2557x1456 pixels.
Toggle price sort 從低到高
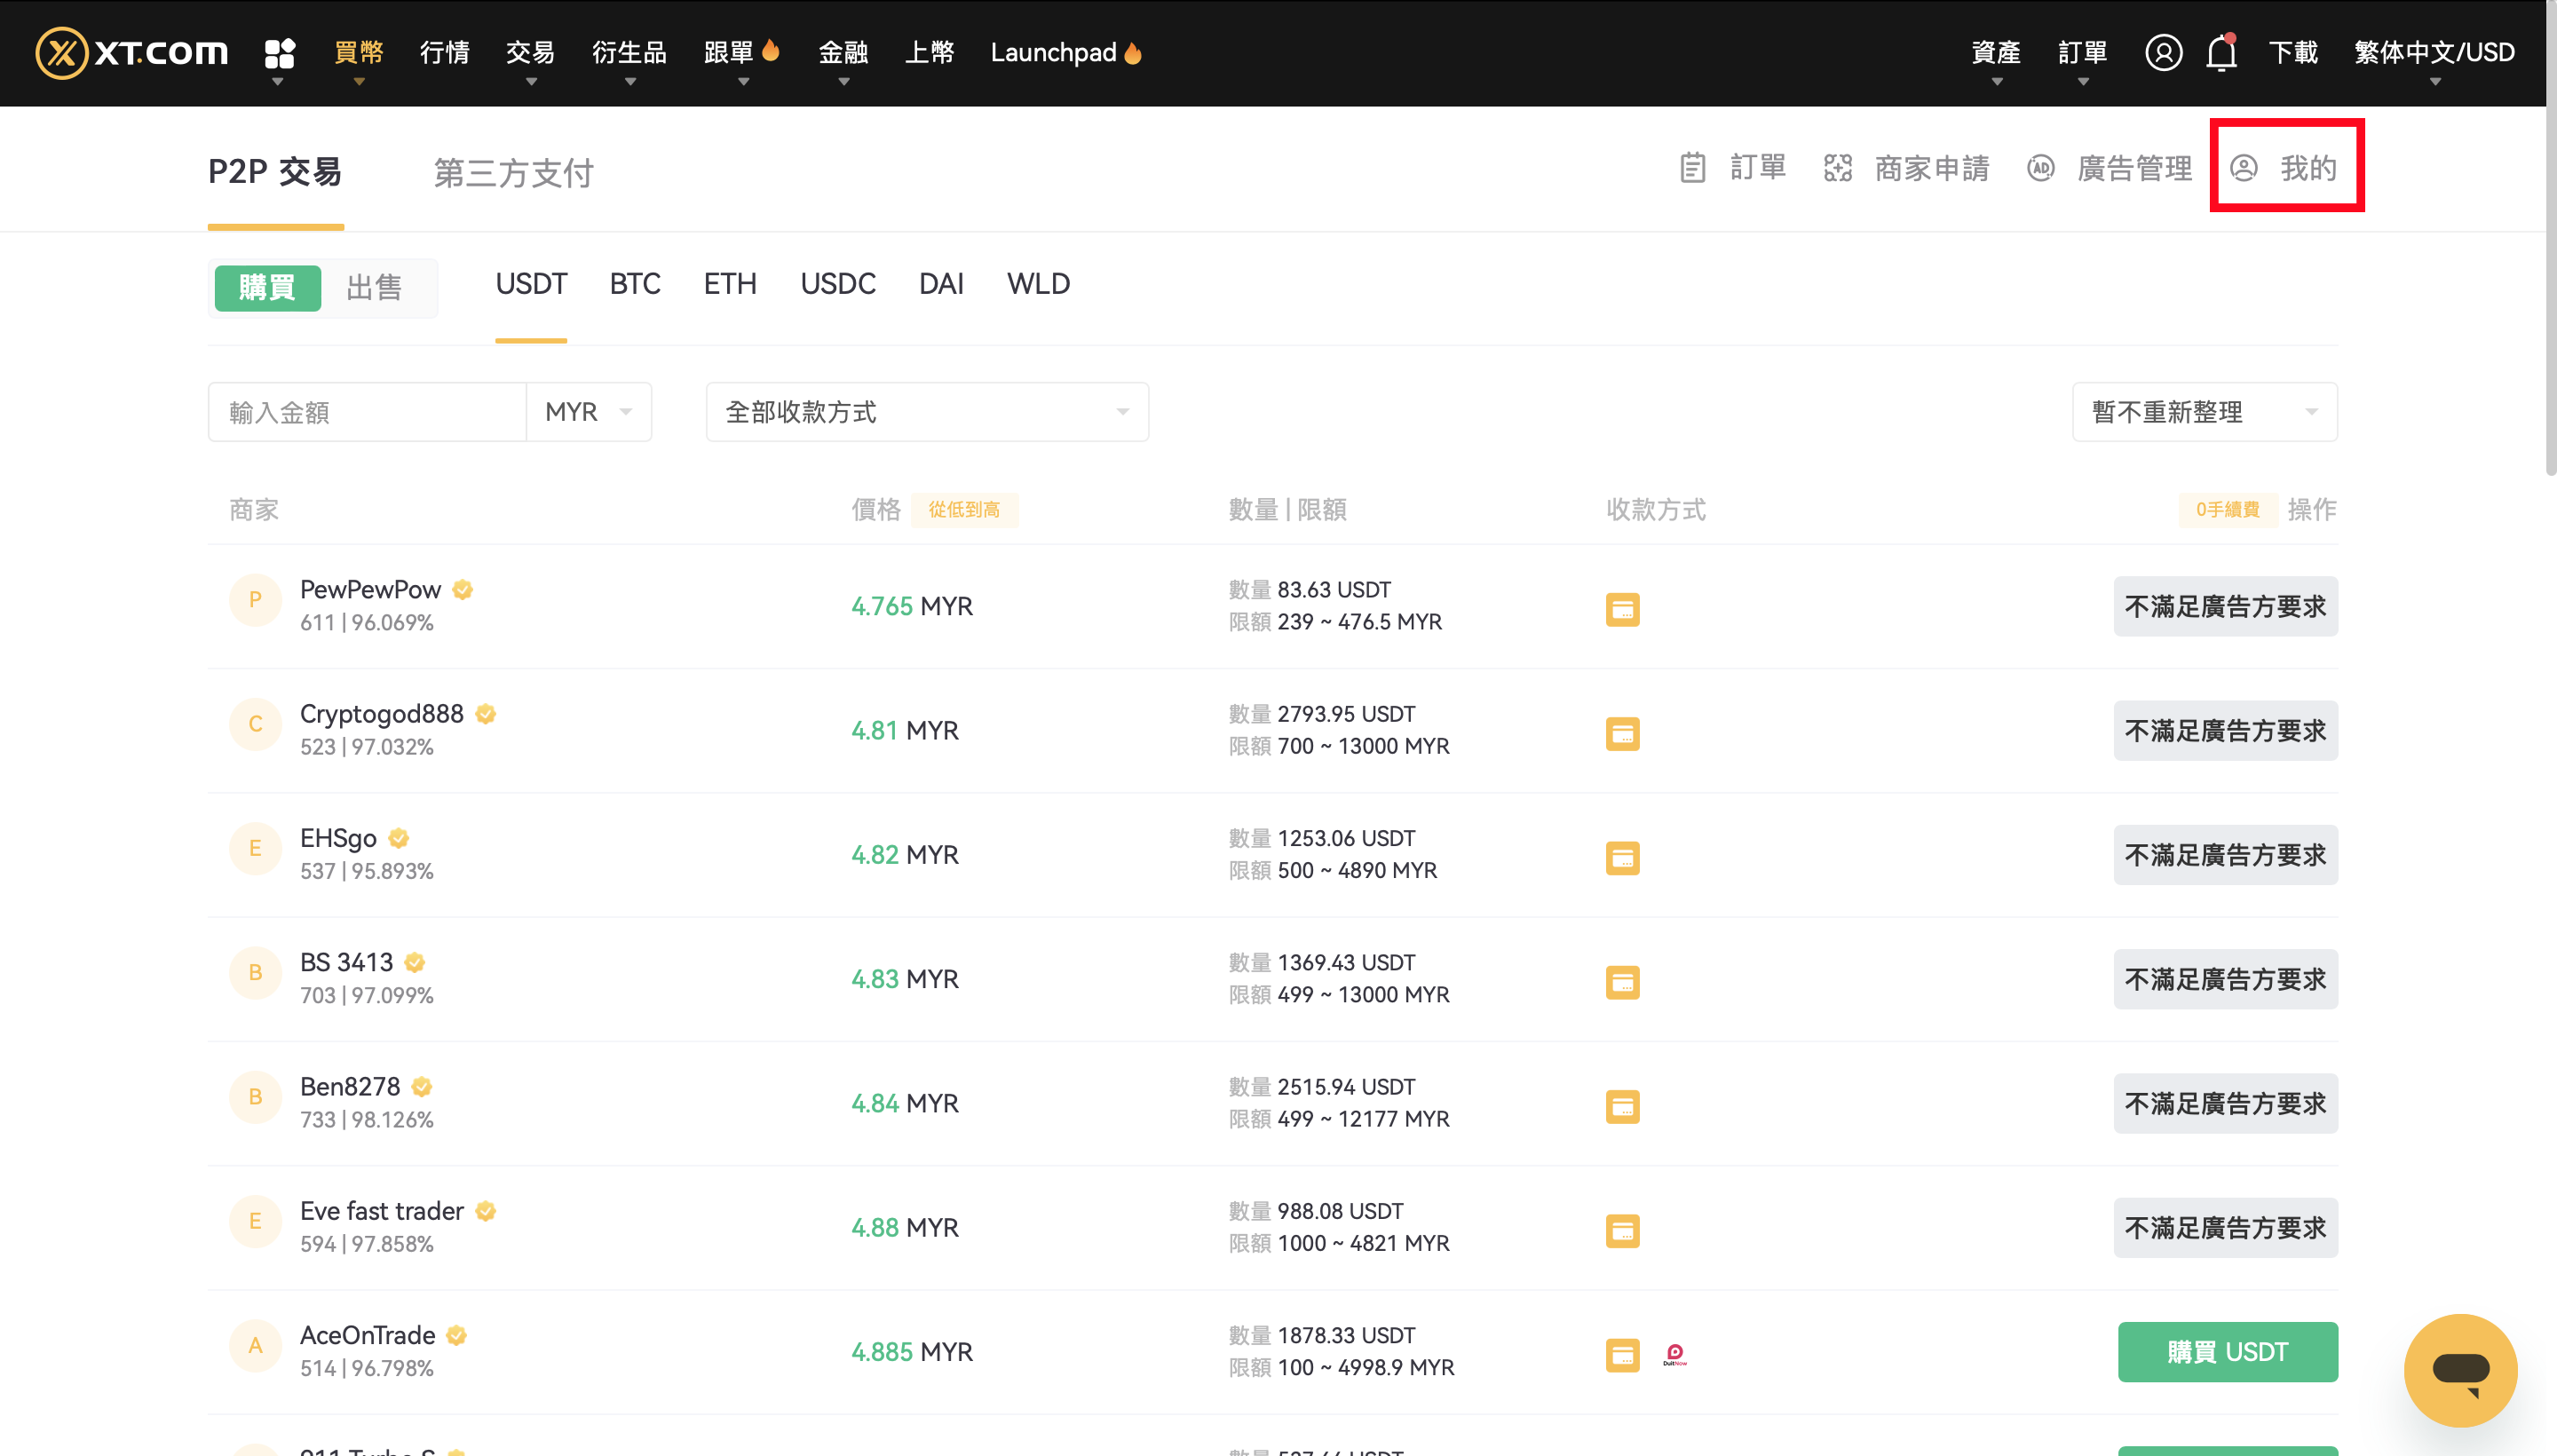[x=964, y=510]
